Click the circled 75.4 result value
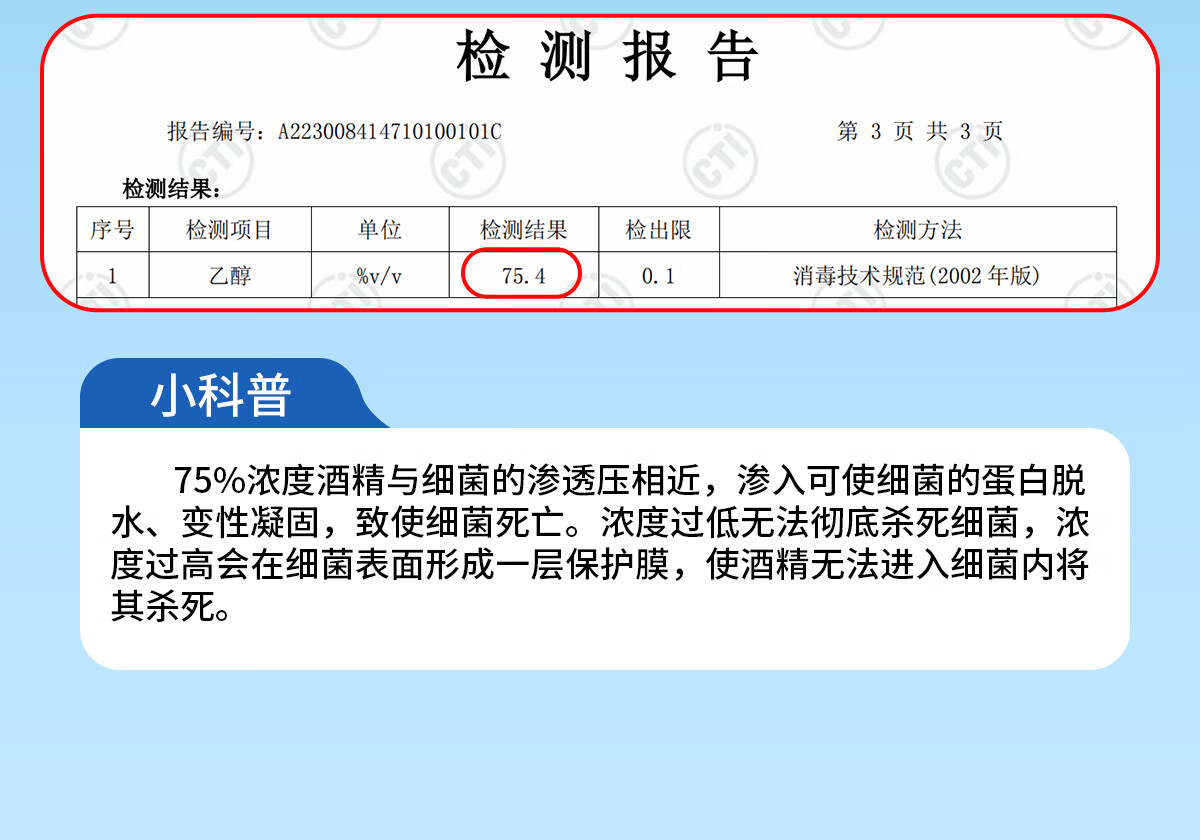Screen dimensions: 1200x840 tap(523, 276)
